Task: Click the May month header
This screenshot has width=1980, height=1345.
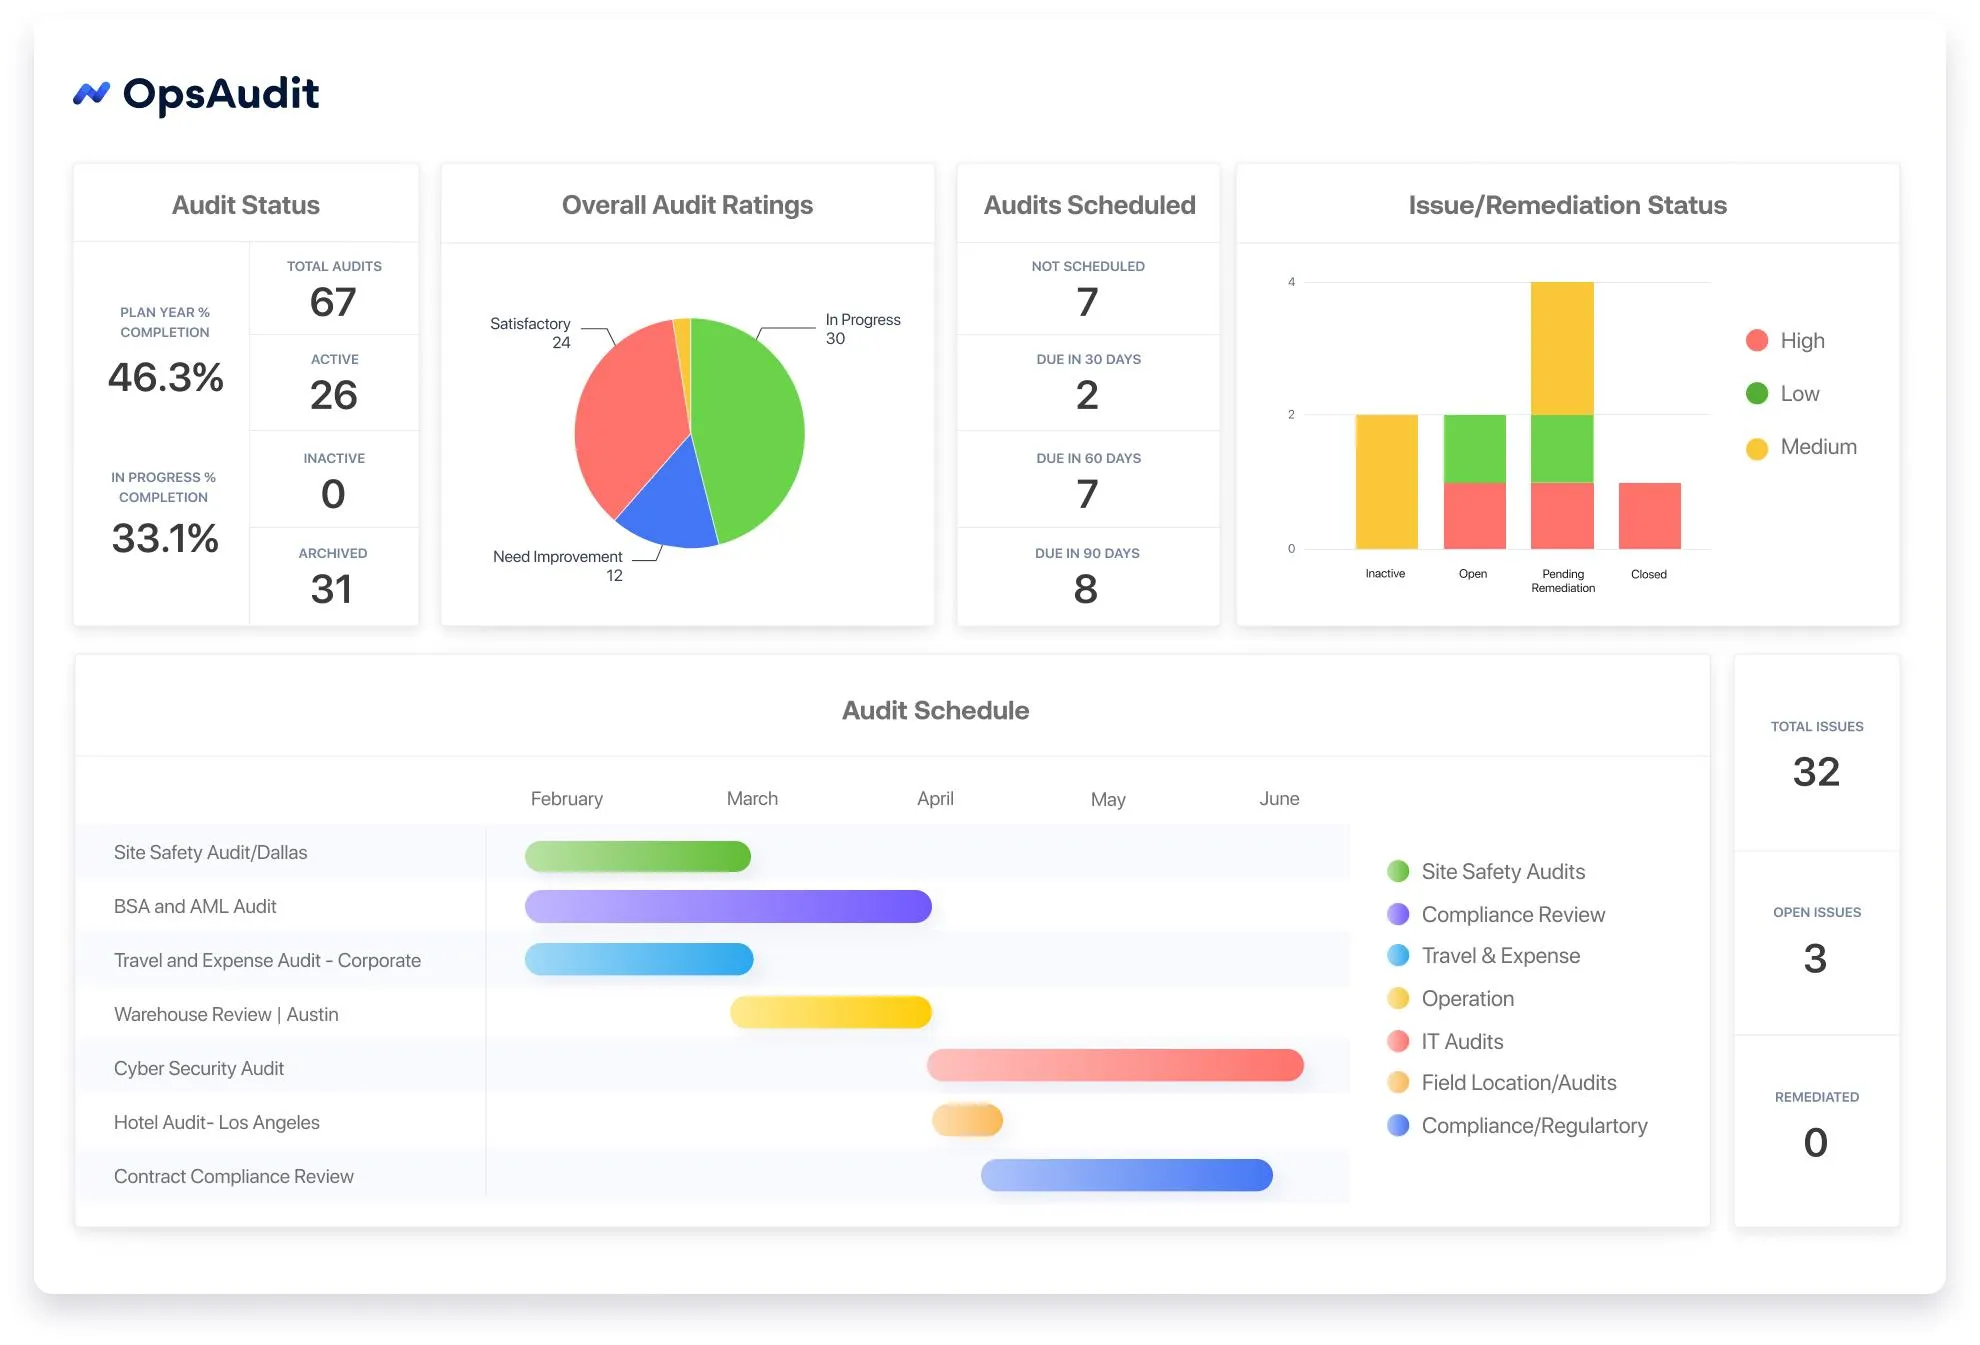Action: pos(1108,799)
